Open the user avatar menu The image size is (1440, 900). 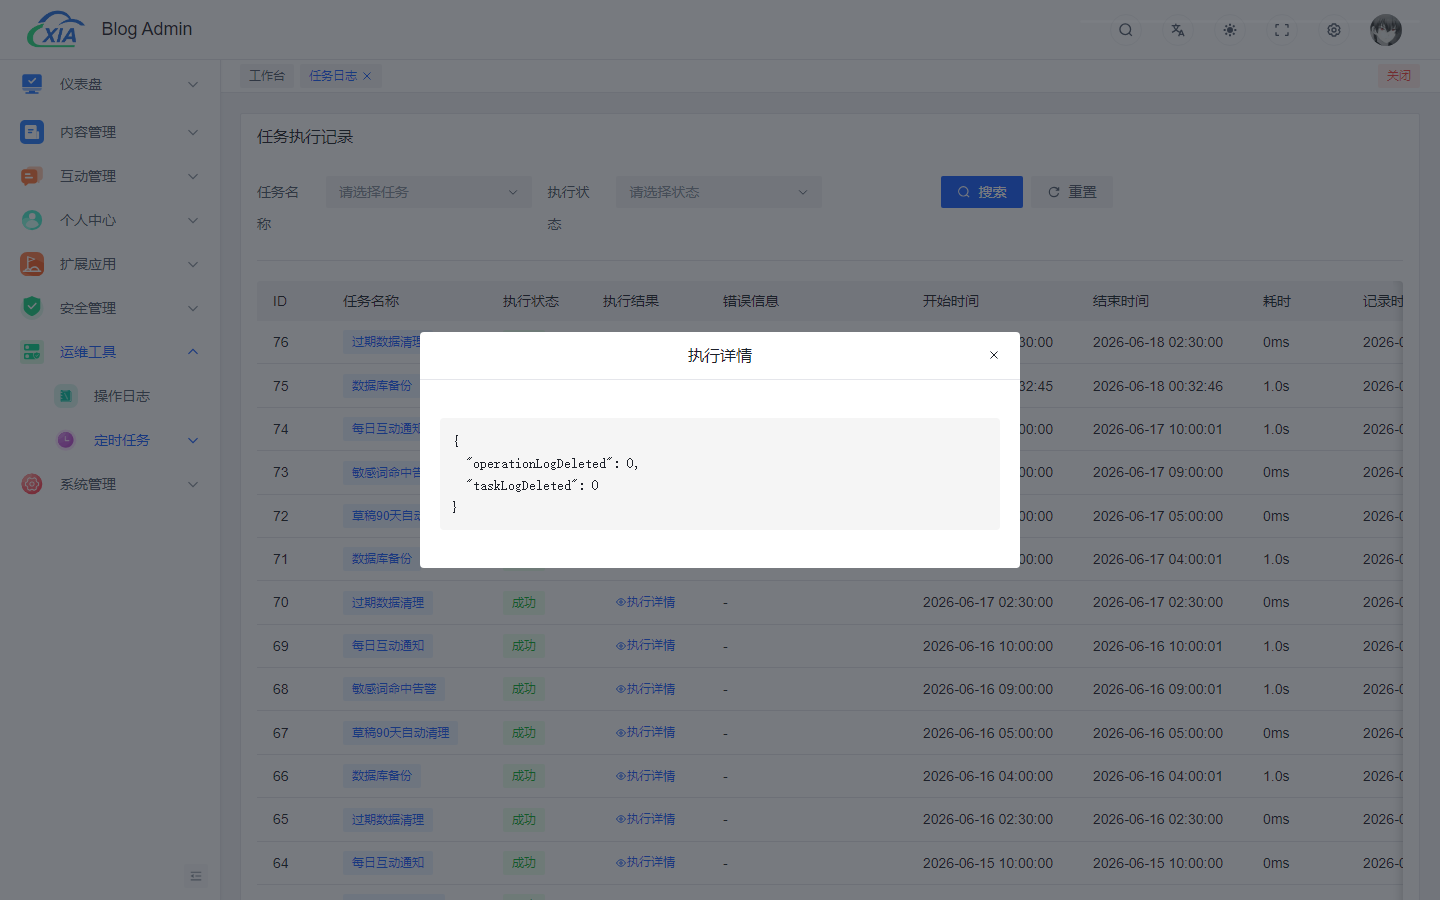pos(1386,30)
